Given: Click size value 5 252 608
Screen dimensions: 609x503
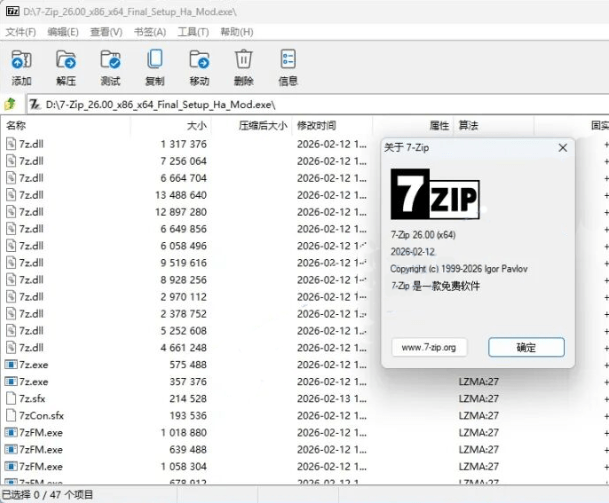Looking at the screenshot, I should (184, 331).
